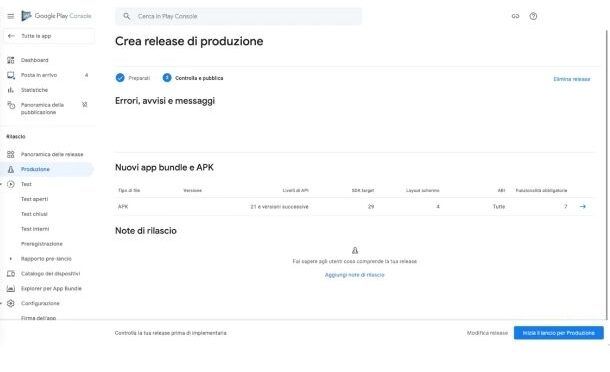Open Test chiusi
Screen dimensions: 610x372
34,214
